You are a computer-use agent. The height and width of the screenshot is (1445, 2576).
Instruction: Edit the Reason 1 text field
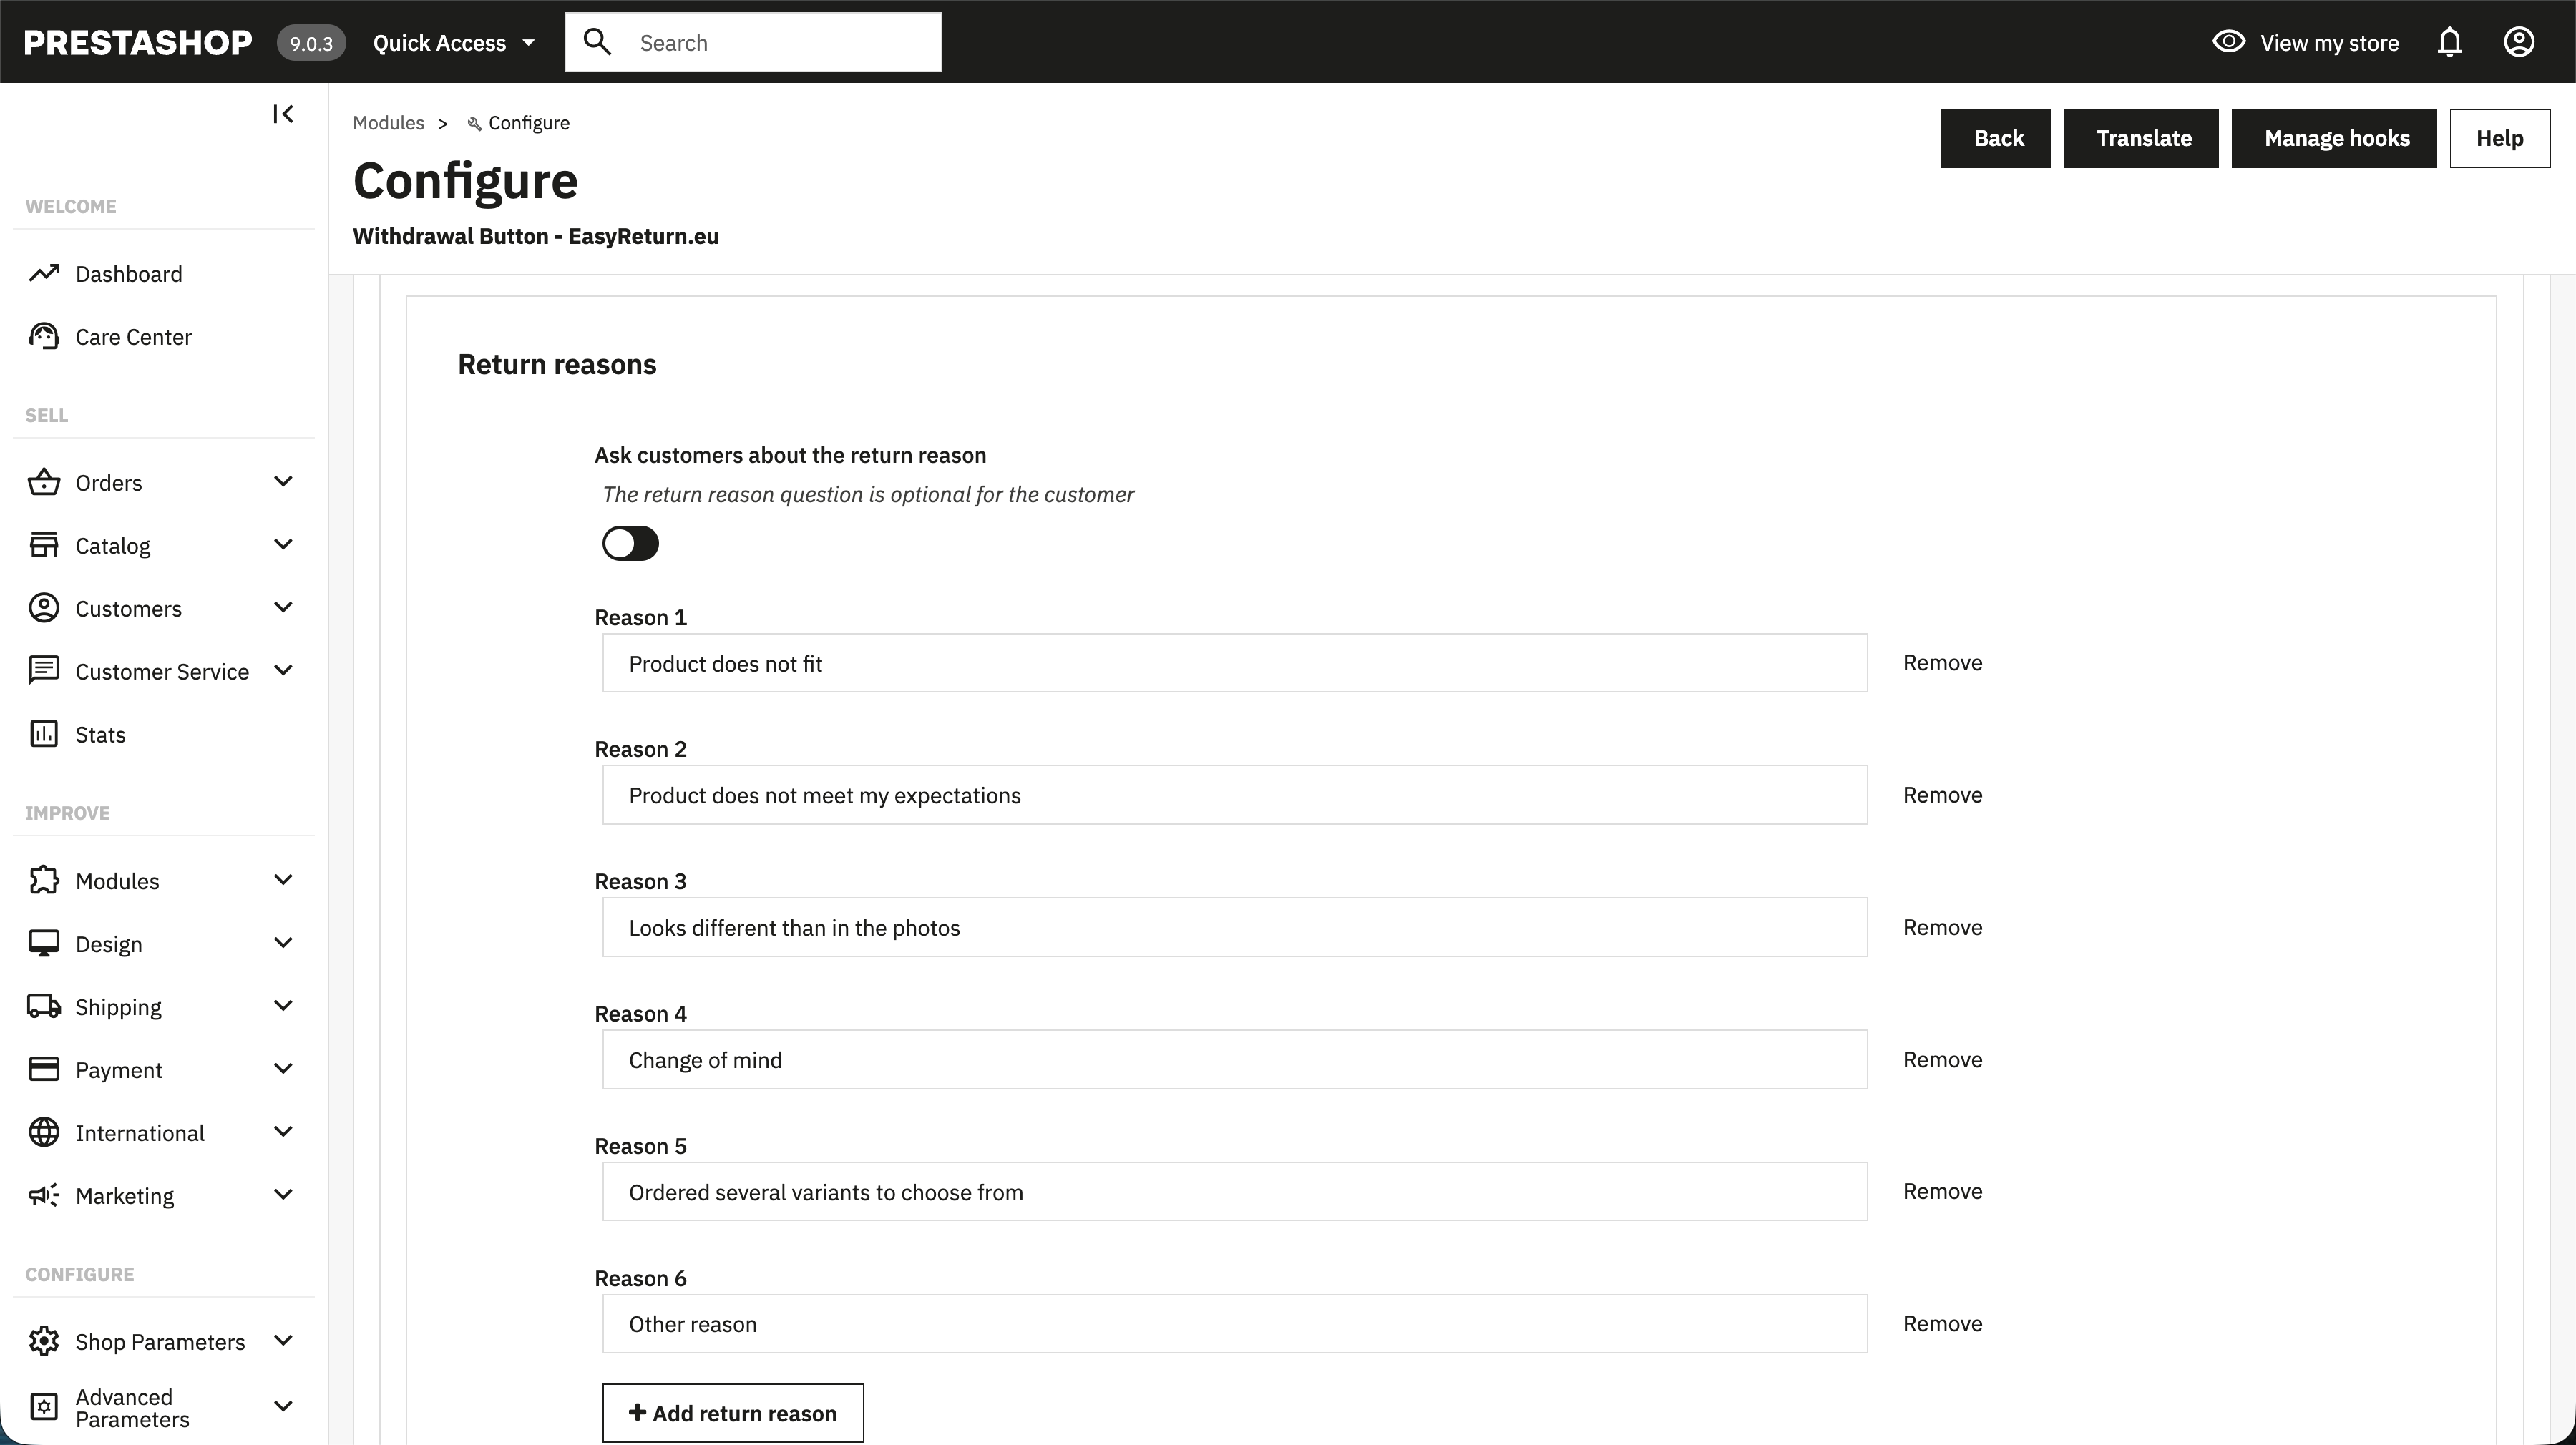1235,663
